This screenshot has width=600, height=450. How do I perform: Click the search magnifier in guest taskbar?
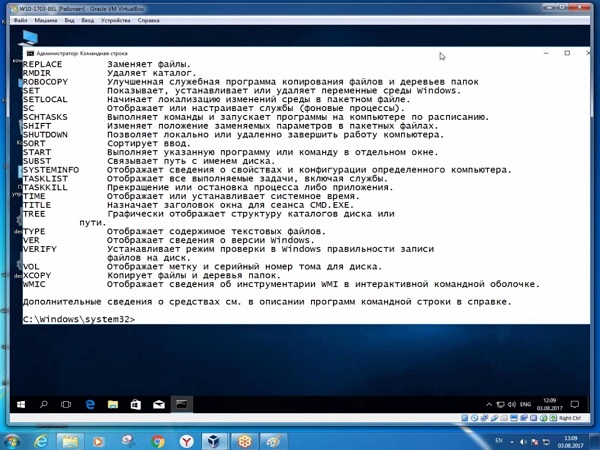pyautogui.click(x=44, y=405)
